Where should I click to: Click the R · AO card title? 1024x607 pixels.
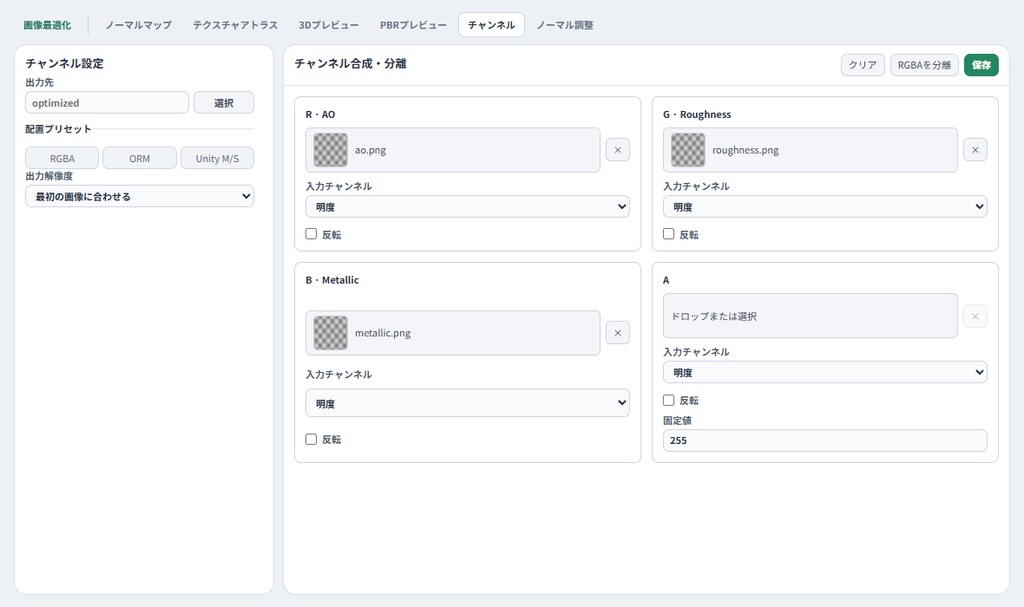pyautogui.click(x=320, y=114)
